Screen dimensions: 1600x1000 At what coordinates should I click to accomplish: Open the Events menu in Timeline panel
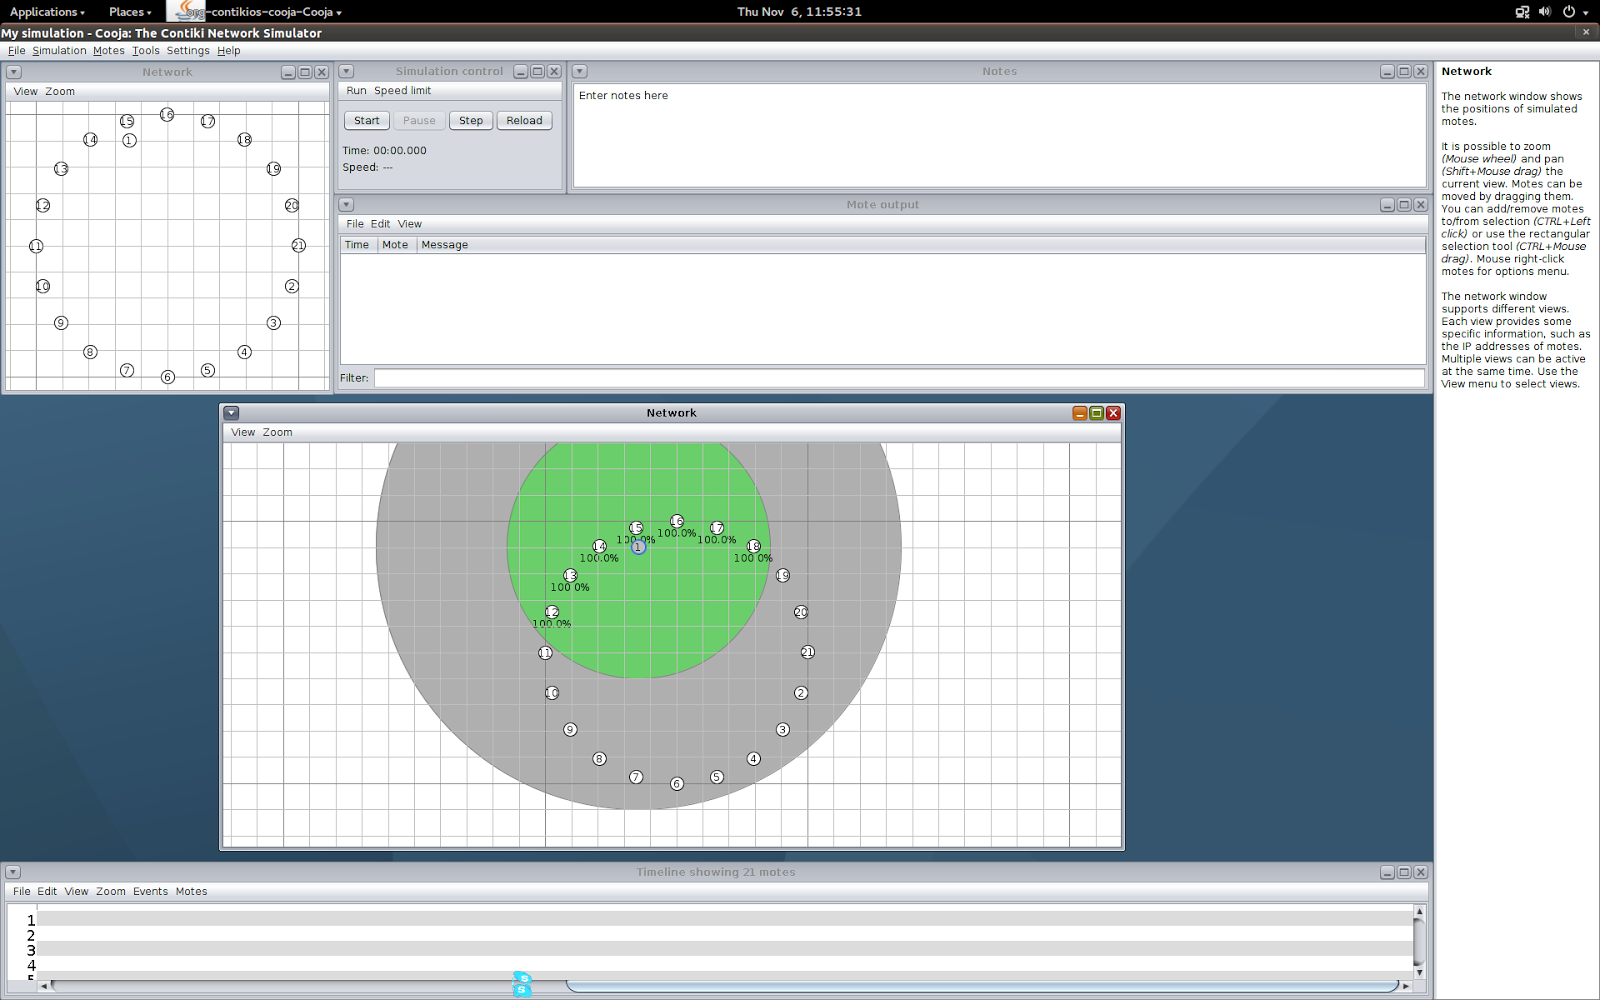[151, 892]
